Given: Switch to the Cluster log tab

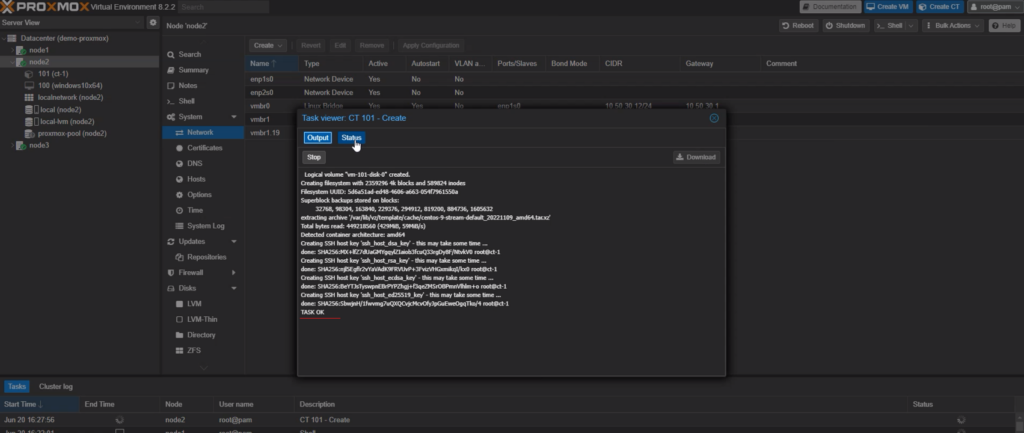Looking at the screenshot, I should tap(56, 387).
